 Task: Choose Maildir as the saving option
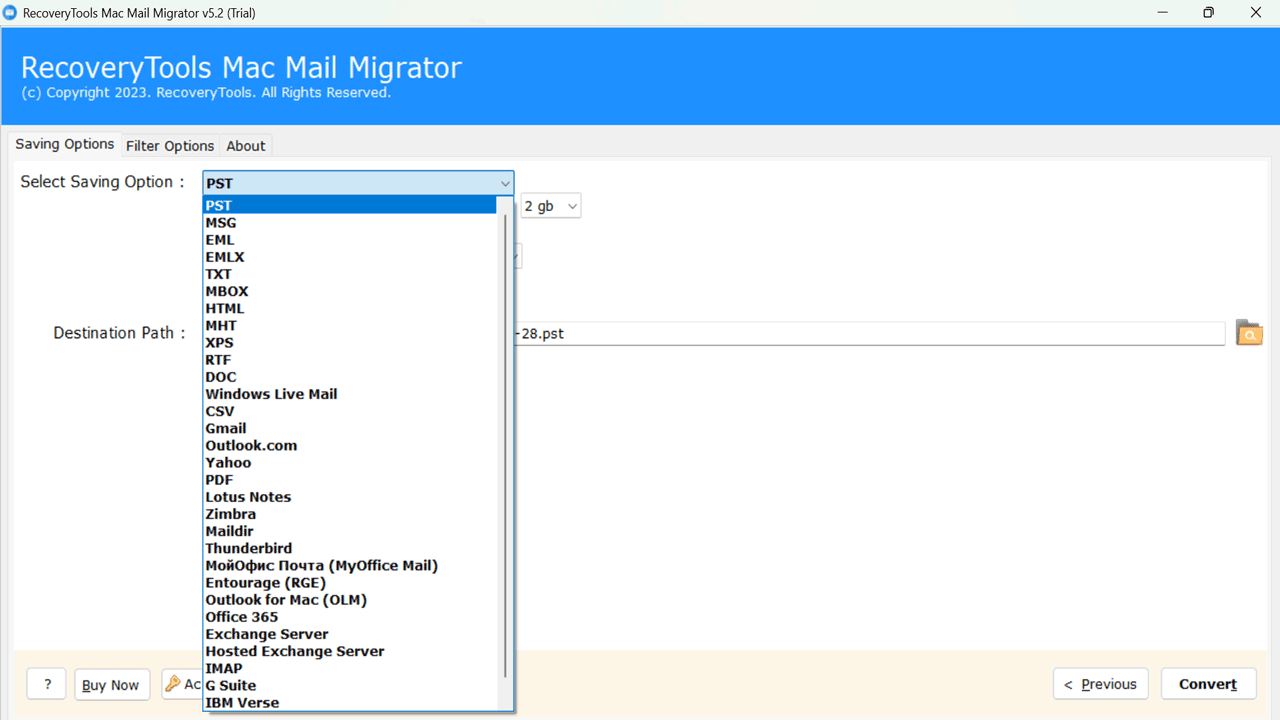(x=350, y=531)
